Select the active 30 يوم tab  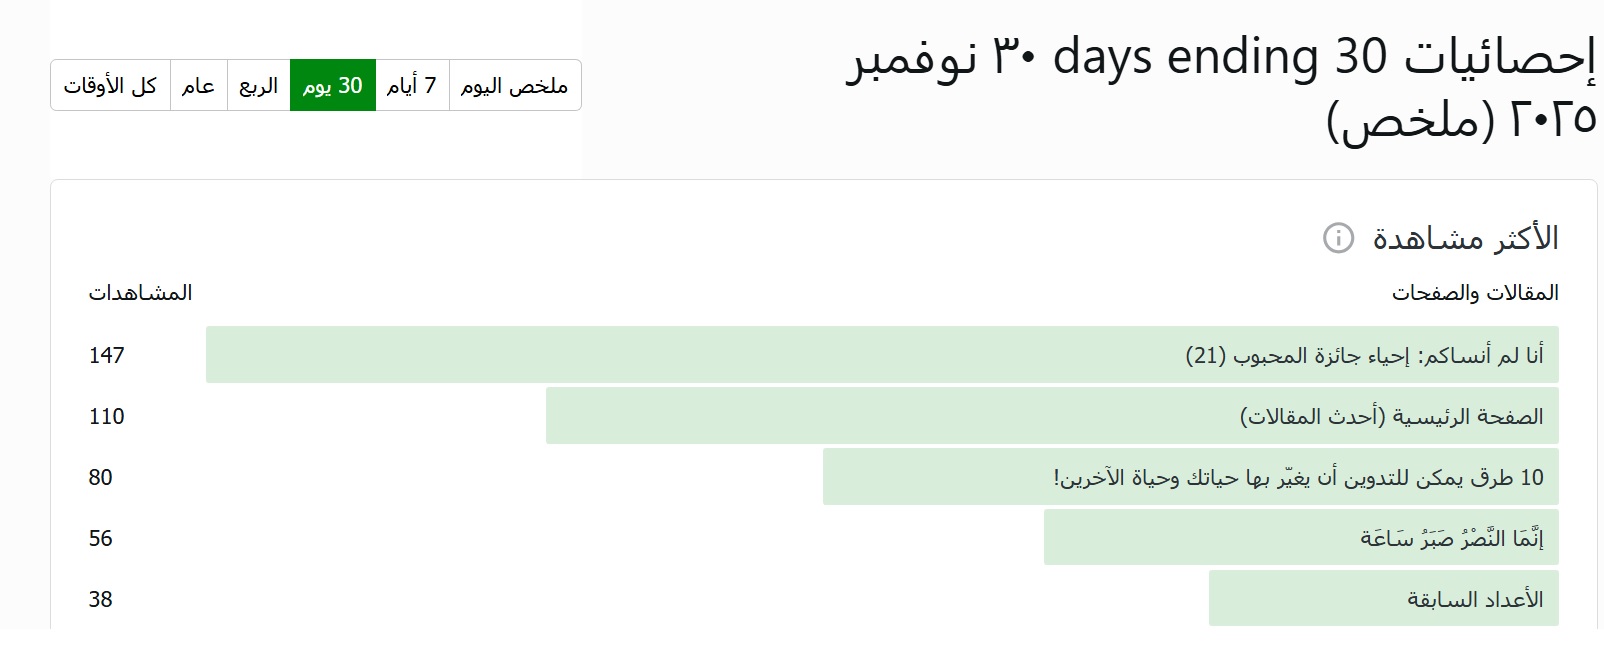(333, 86)
